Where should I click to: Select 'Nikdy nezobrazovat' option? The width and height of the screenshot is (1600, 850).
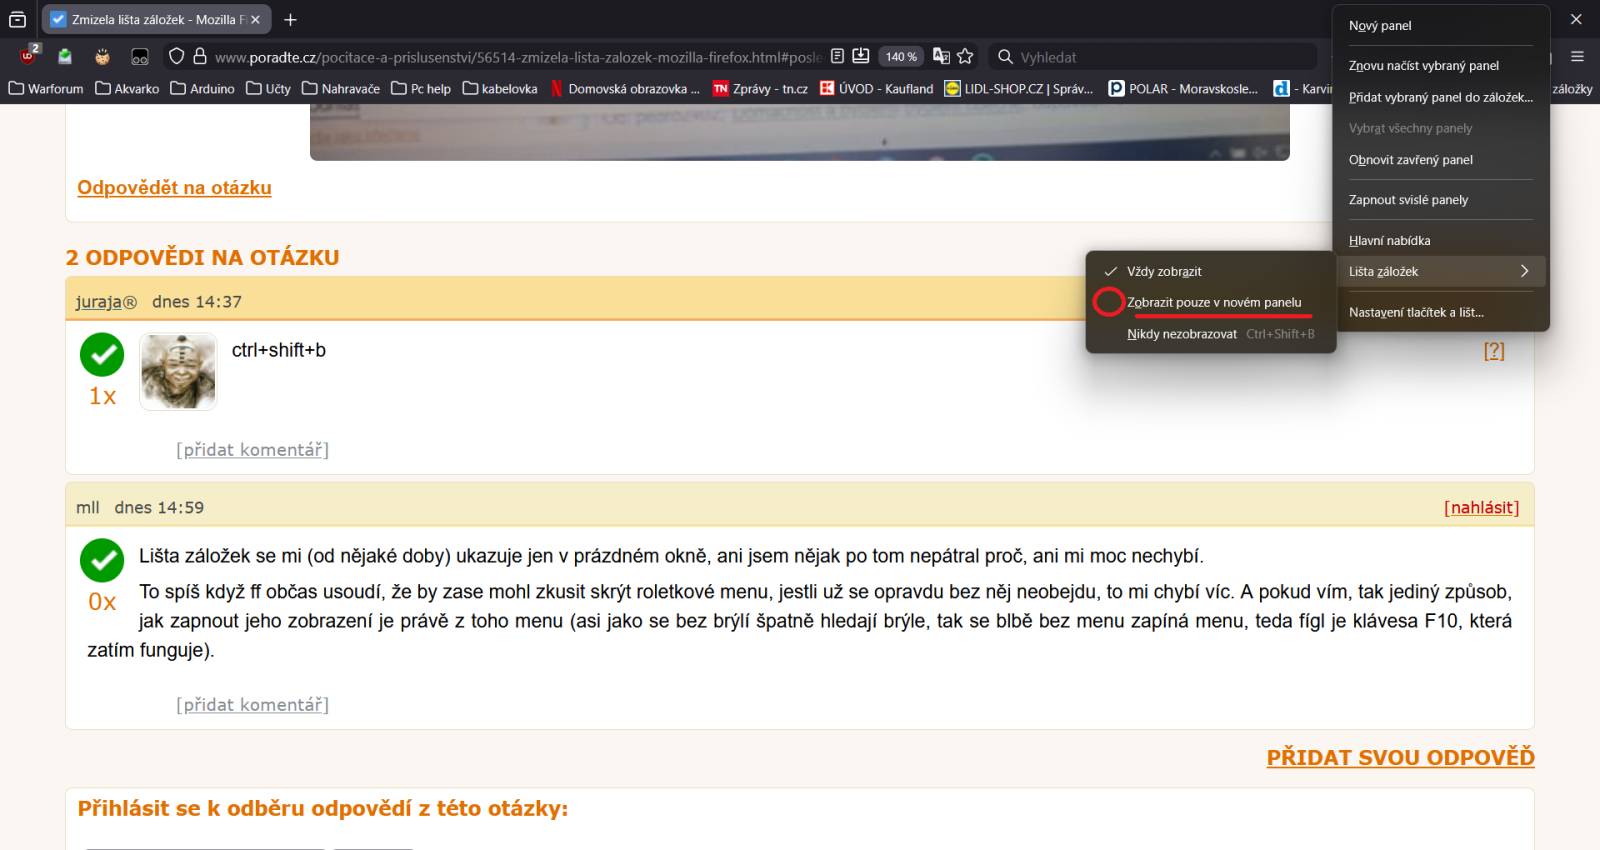[x=1182, y=334]
